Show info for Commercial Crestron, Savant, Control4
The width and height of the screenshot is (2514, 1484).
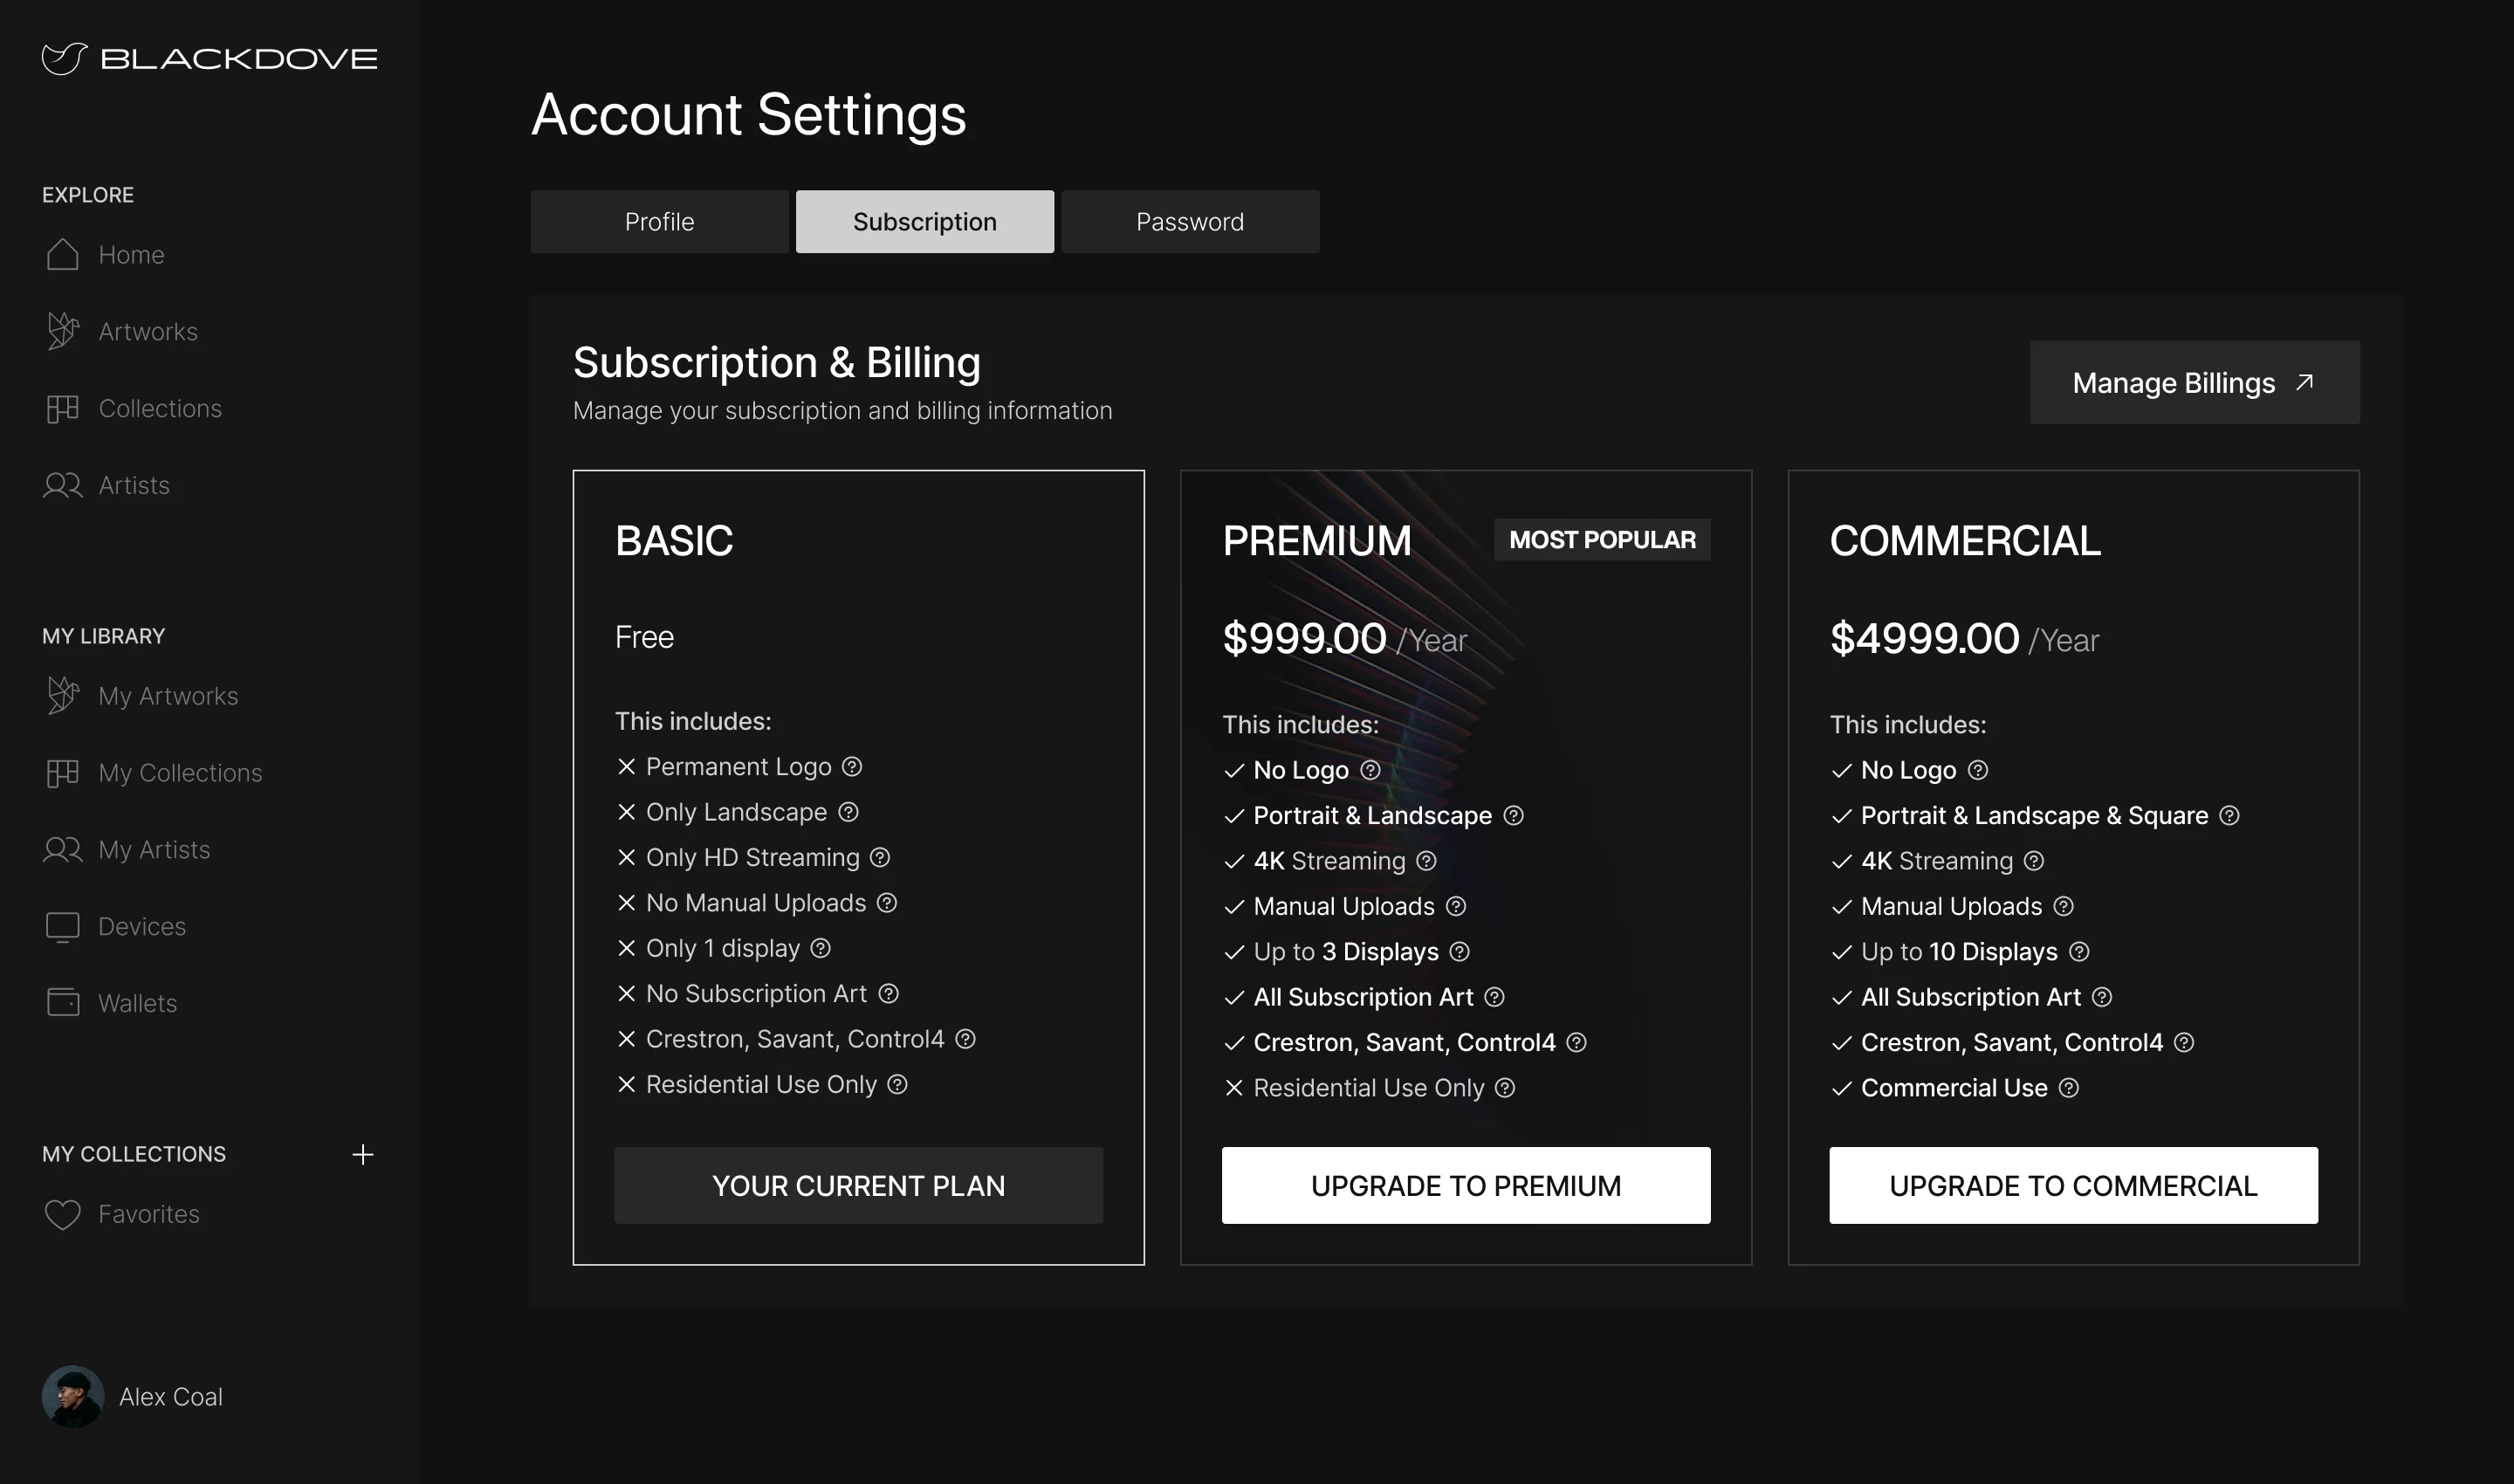[2184, 1043]
